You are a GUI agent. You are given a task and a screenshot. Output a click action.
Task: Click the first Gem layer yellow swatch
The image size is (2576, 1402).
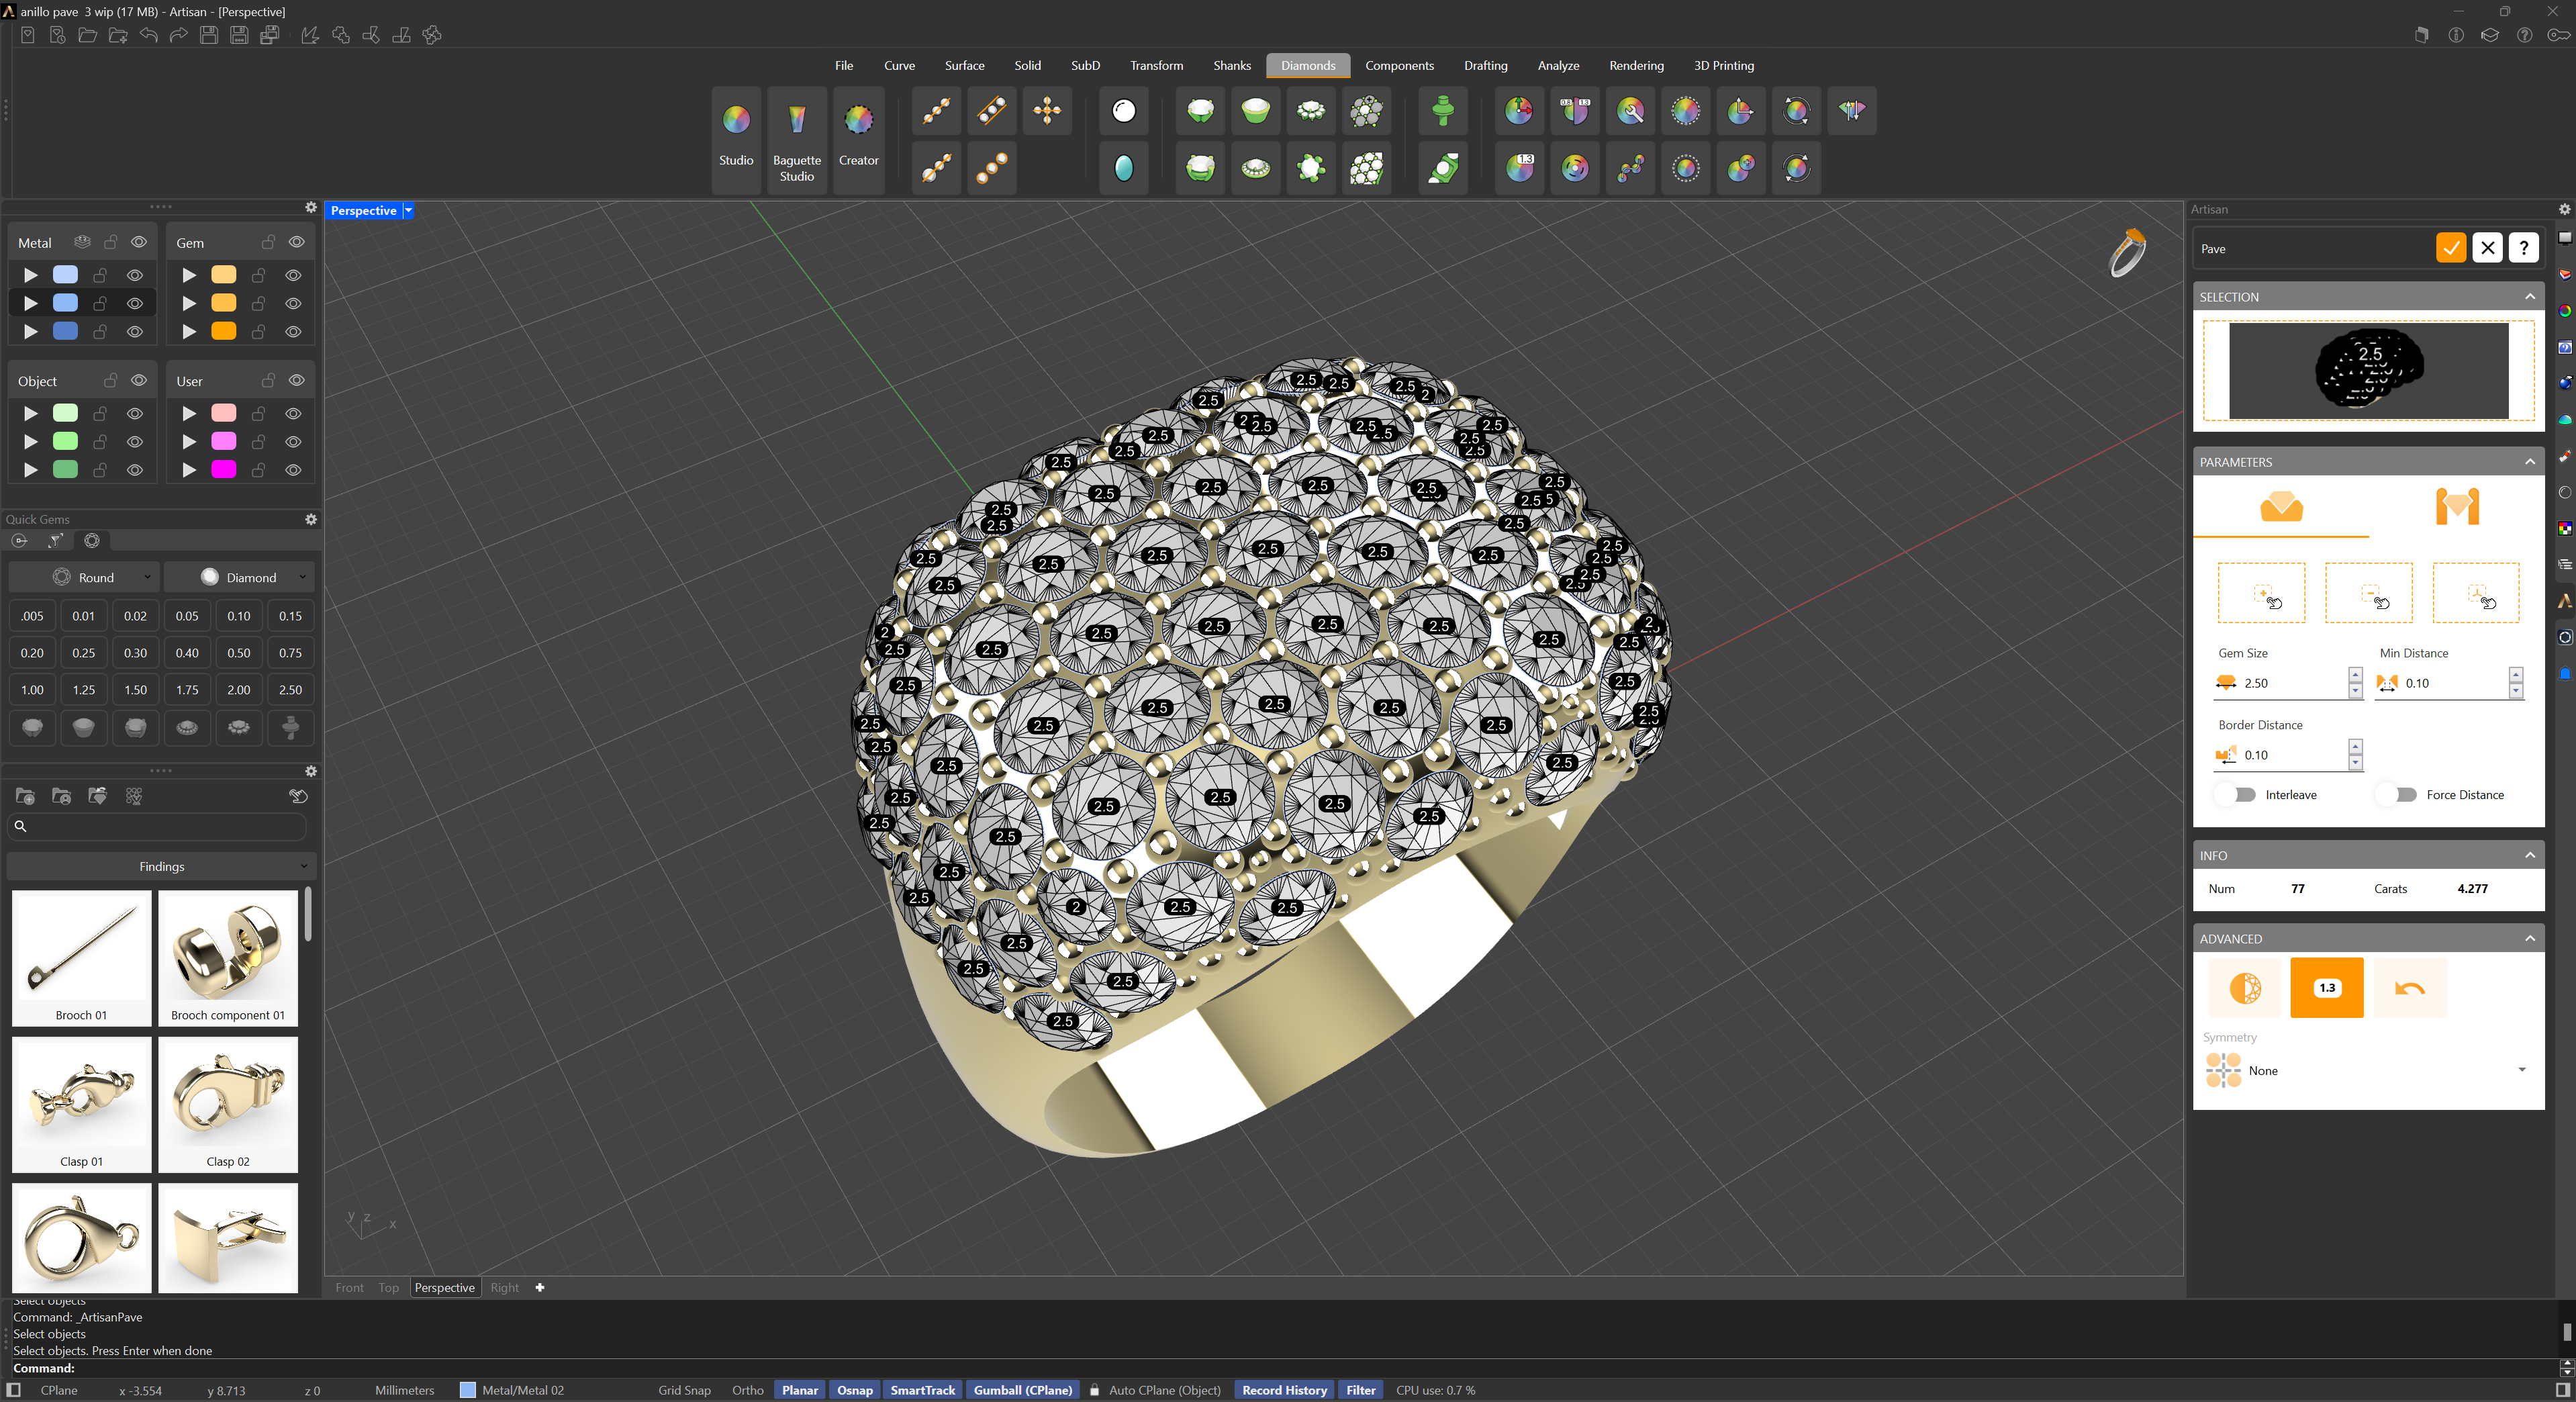[224, 274]
